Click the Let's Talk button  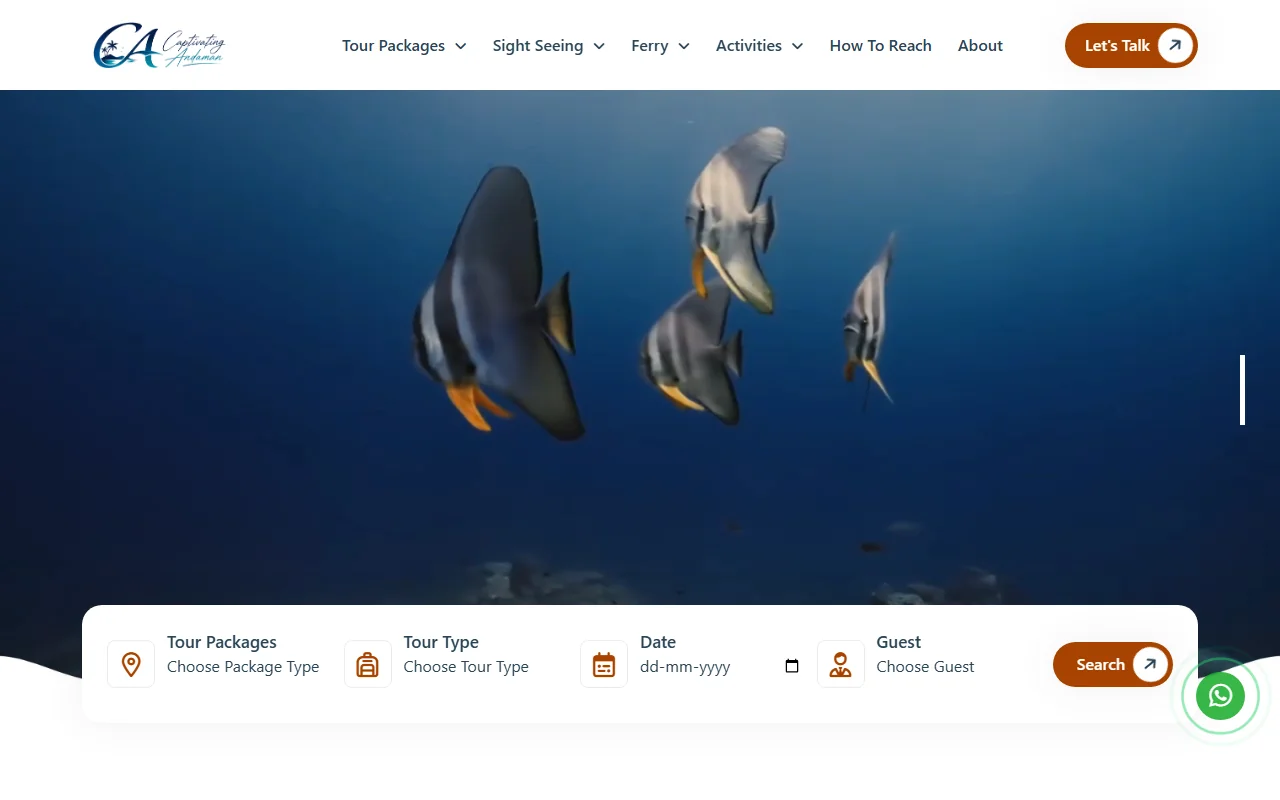click(1131, 45)
